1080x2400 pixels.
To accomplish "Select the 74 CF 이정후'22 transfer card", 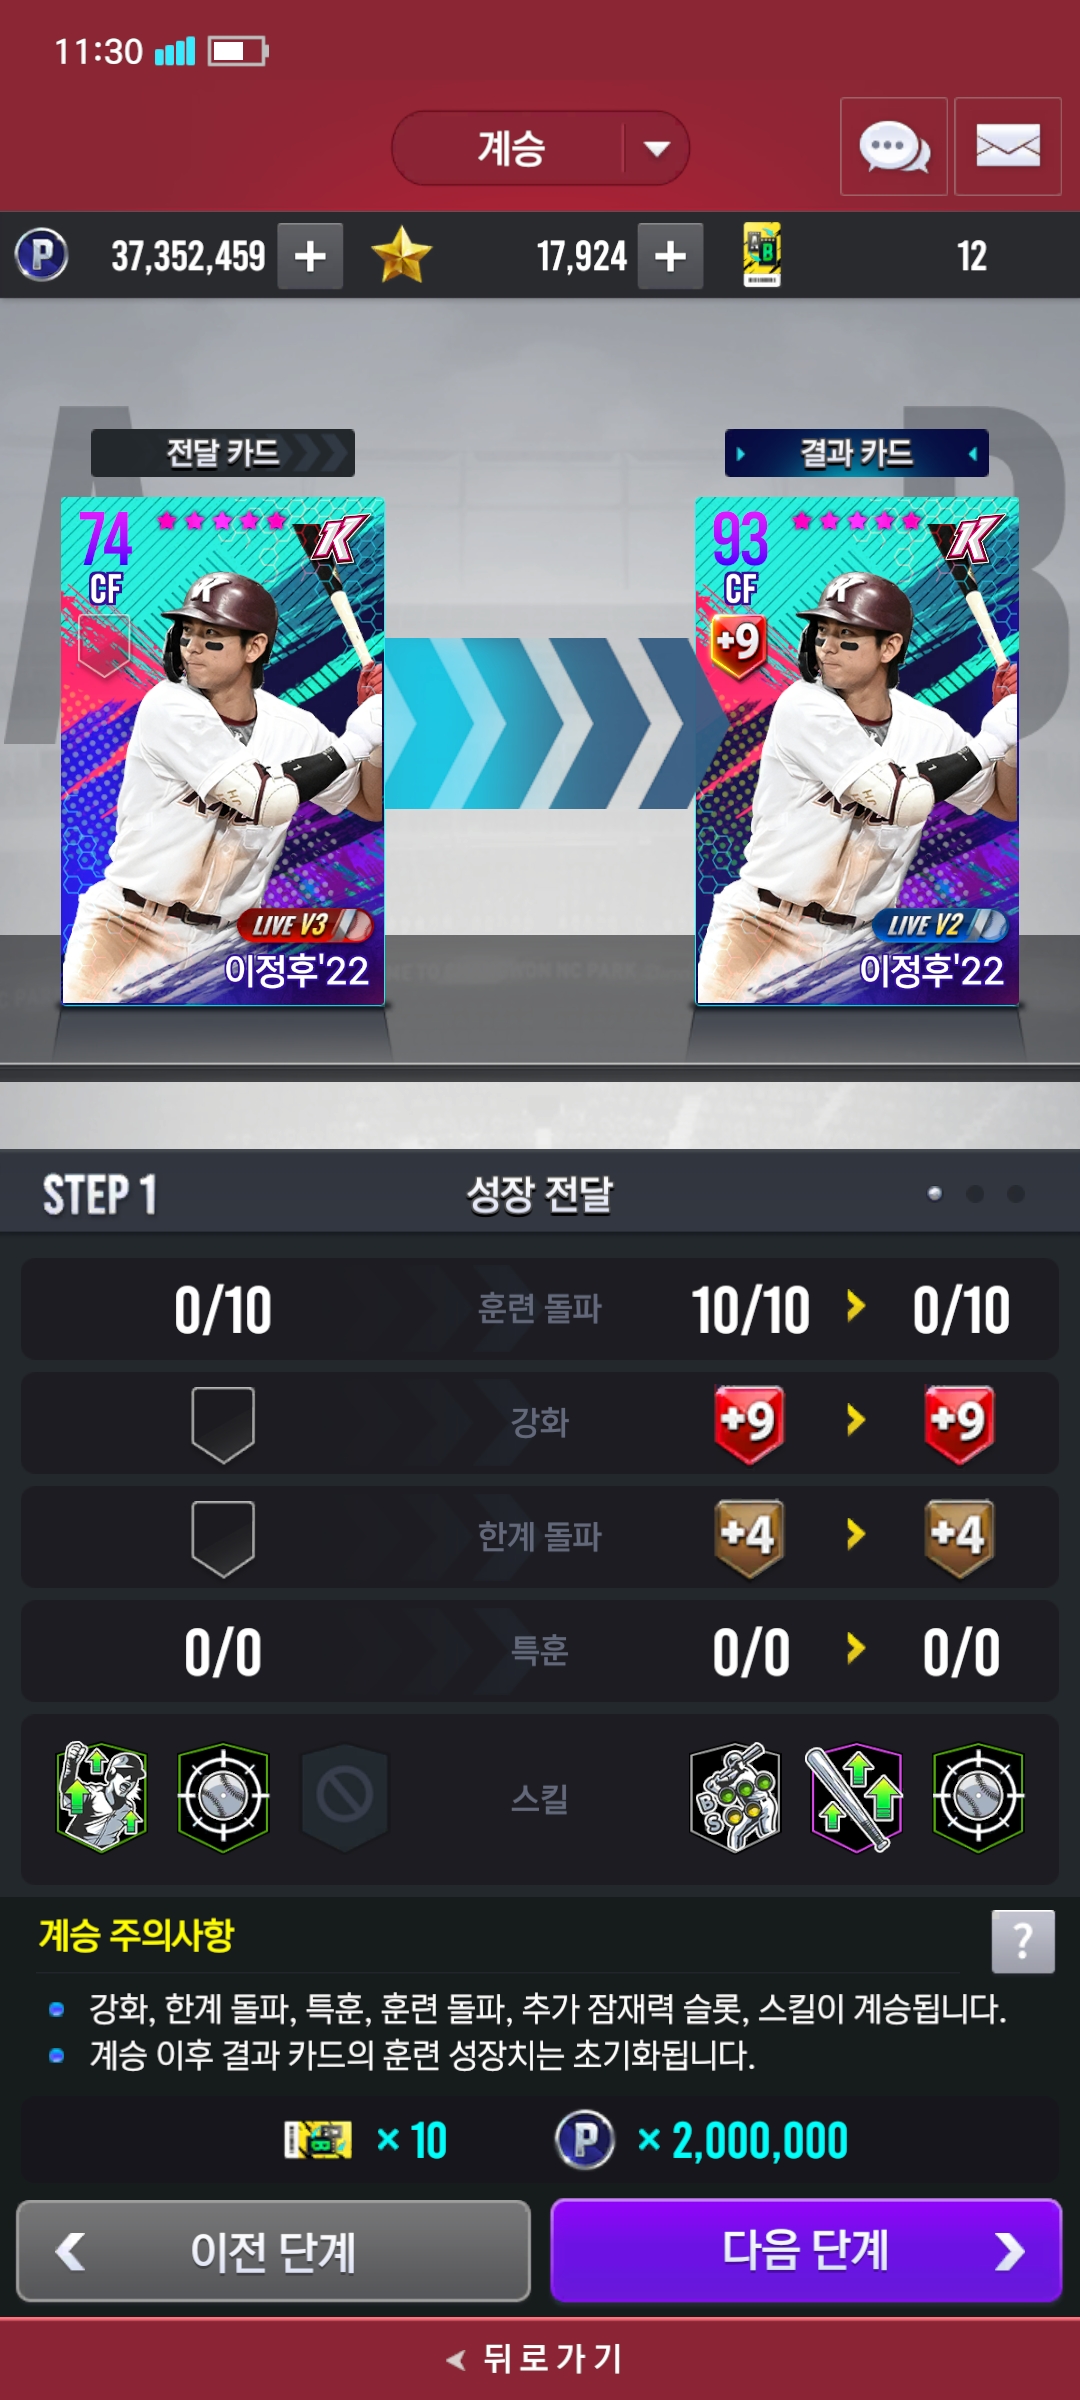I will pos(223,751).
